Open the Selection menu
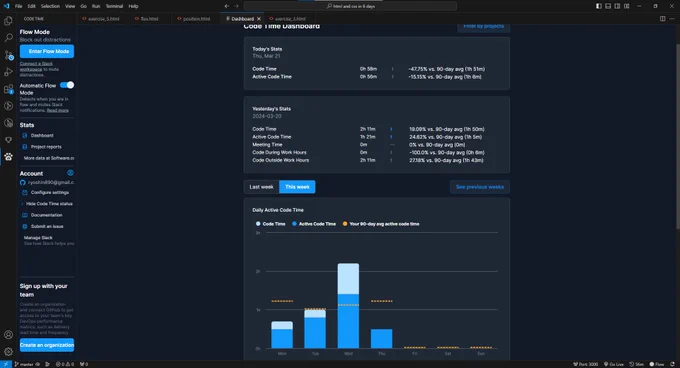 [50, 6]
